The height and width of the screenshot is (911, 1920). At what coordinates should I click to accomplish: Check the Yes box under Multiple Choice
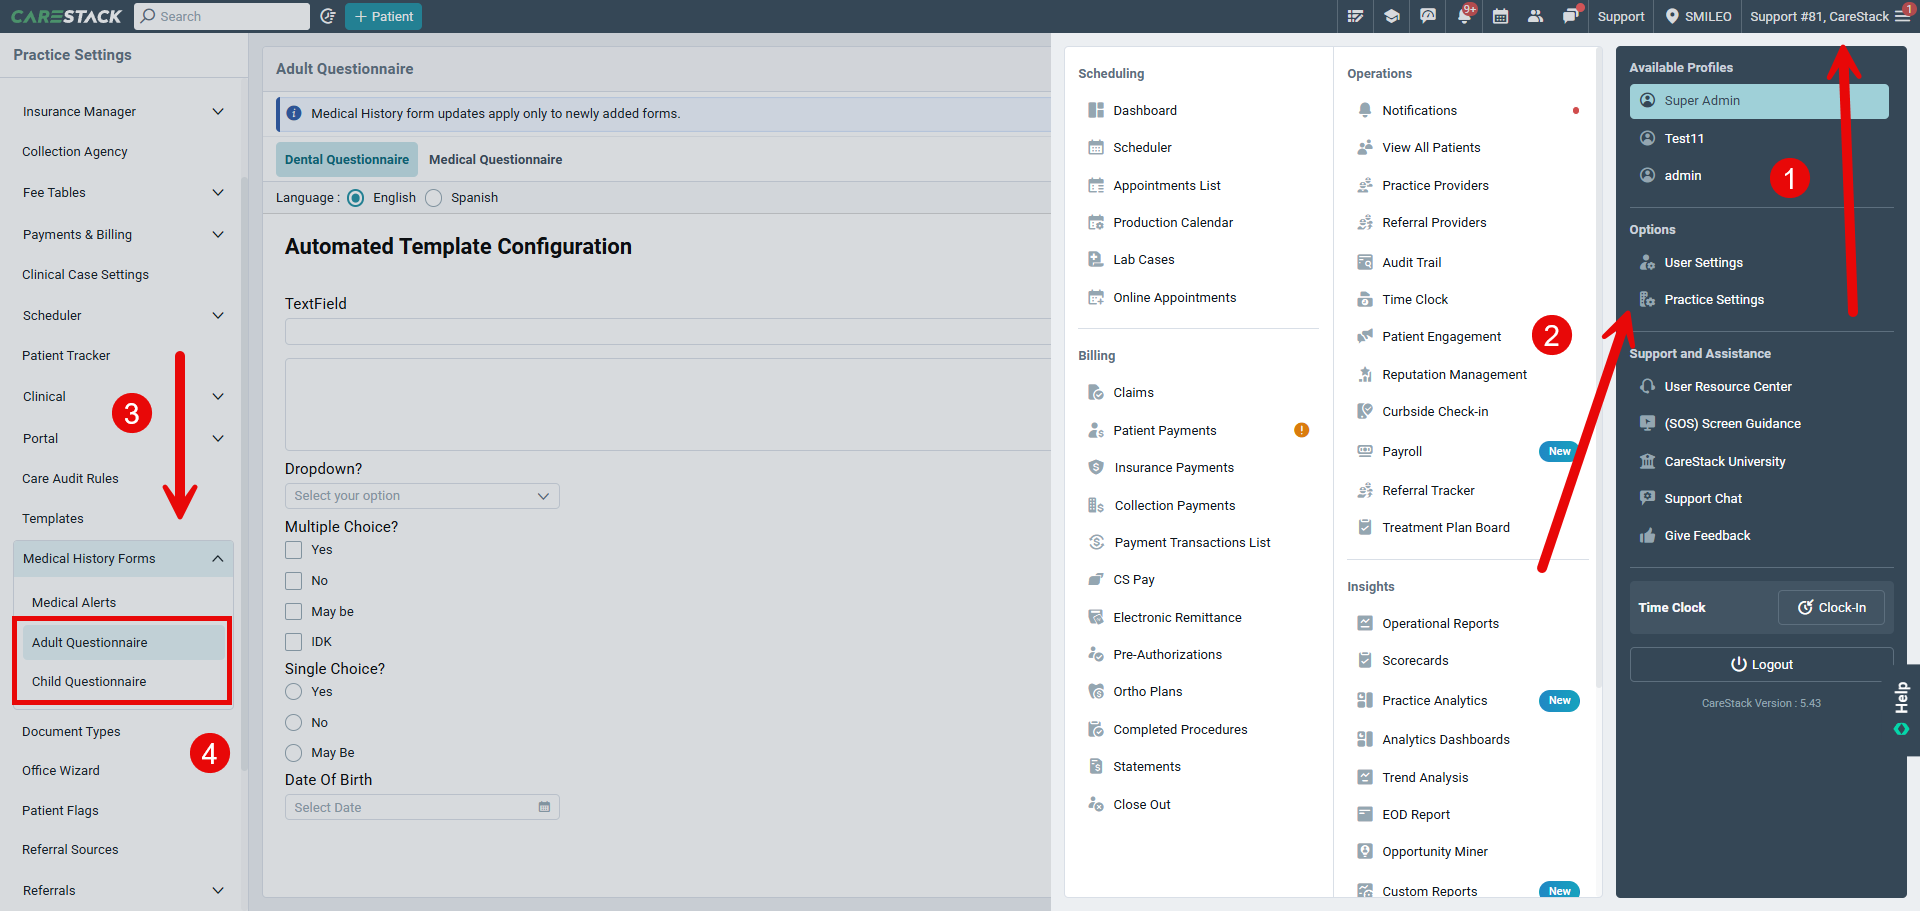click(293, 550)
